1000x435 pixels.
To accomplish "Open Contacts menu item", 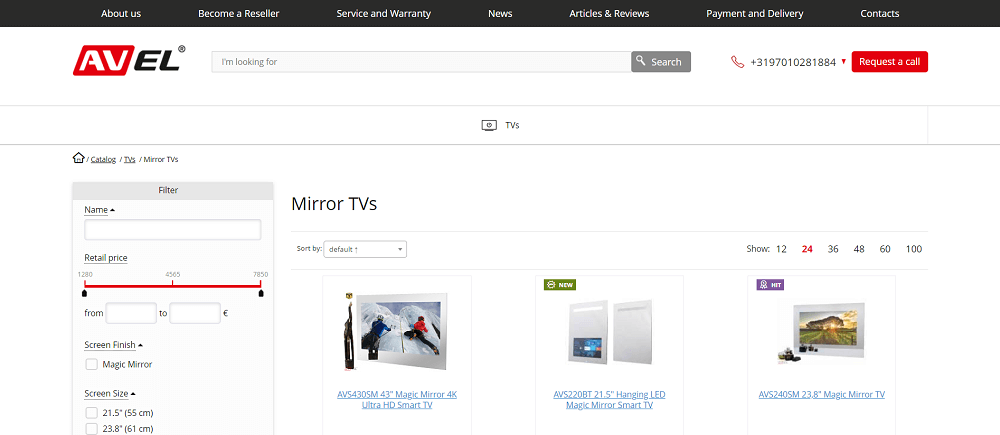I will (879, 13).
